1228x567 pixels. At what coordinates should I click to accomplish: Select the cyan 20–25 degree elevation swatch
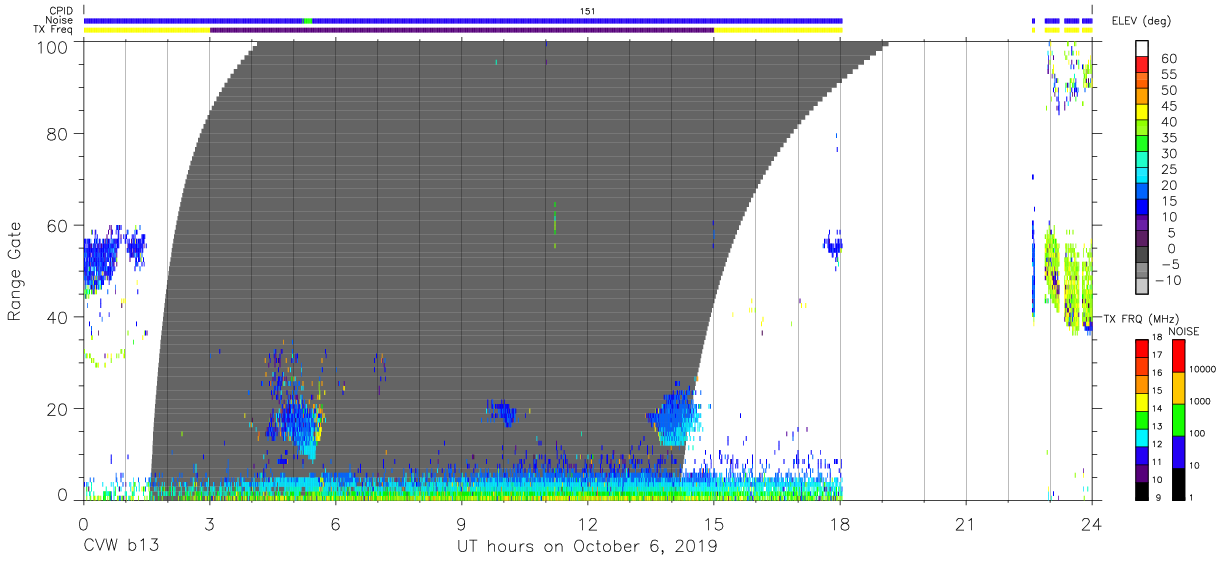click(x=1144, y=177)
